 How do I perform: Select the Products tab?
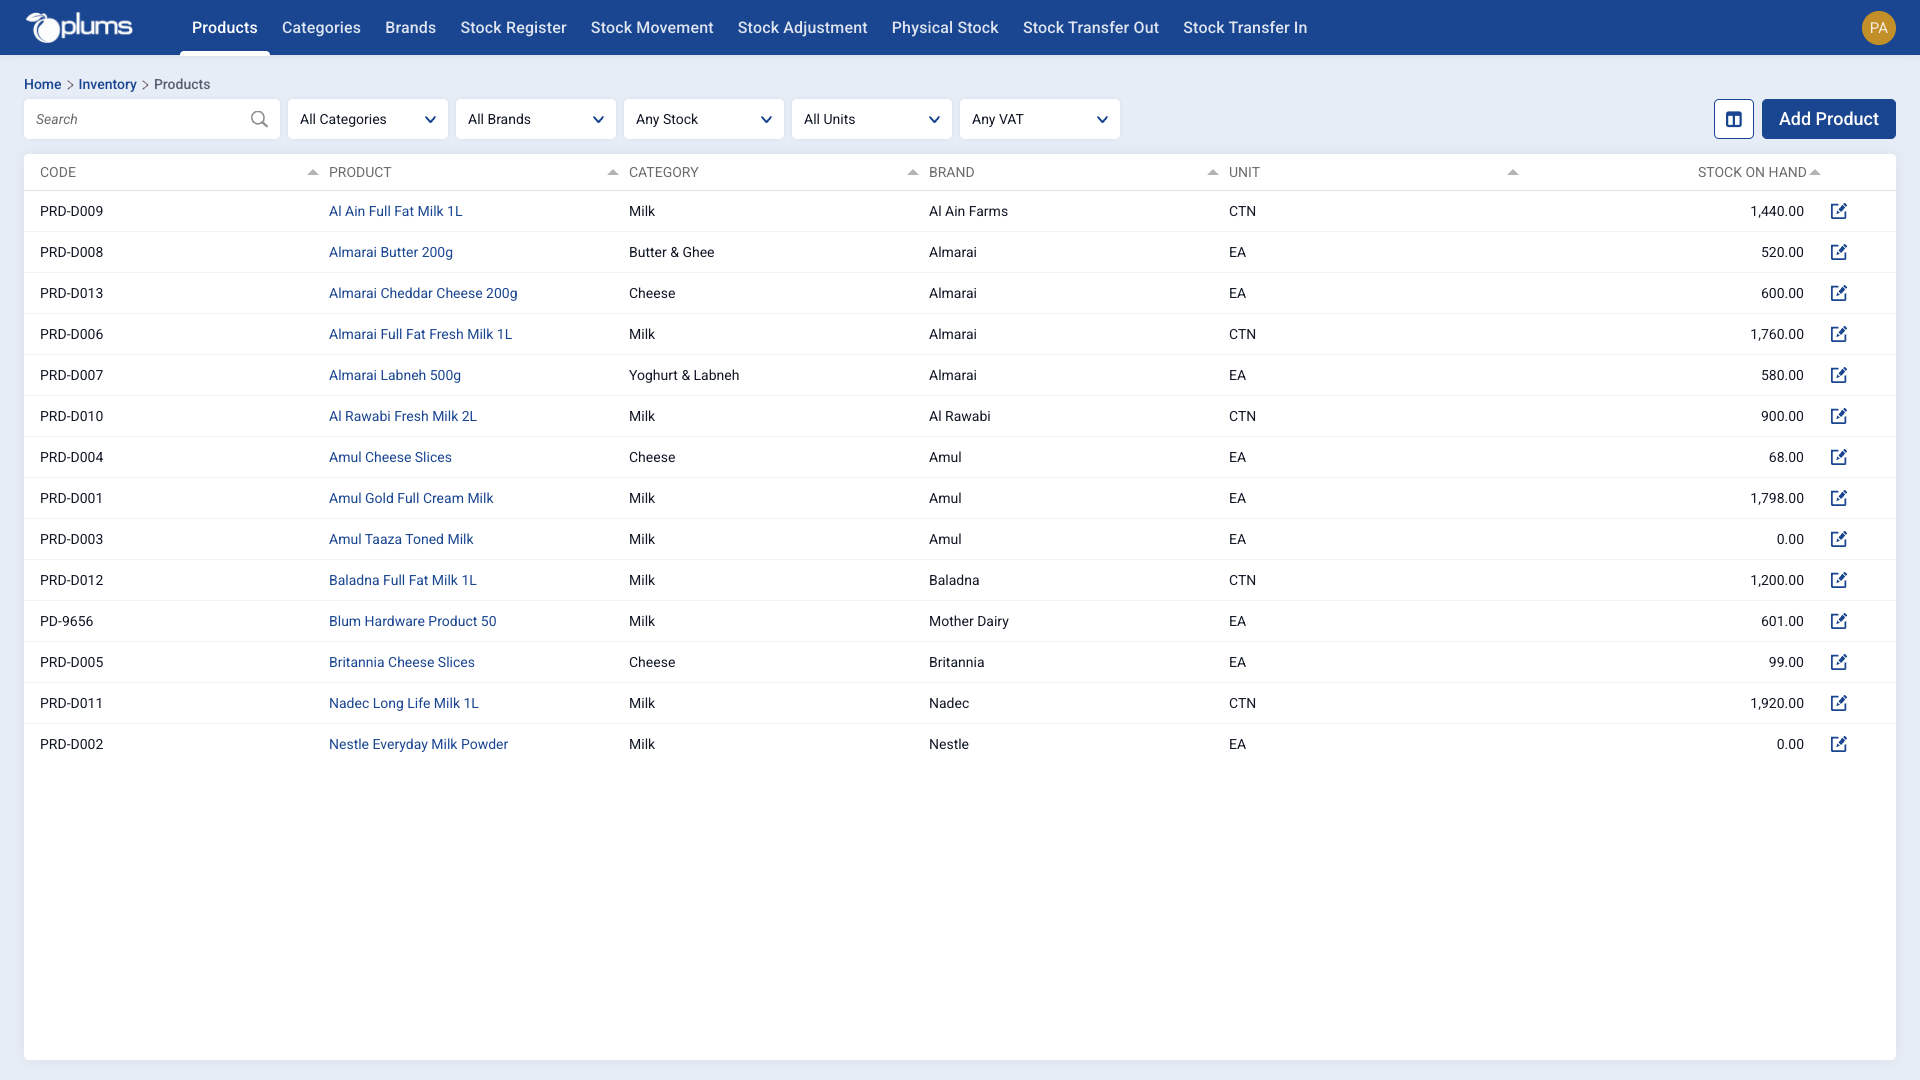click(225, 28)
